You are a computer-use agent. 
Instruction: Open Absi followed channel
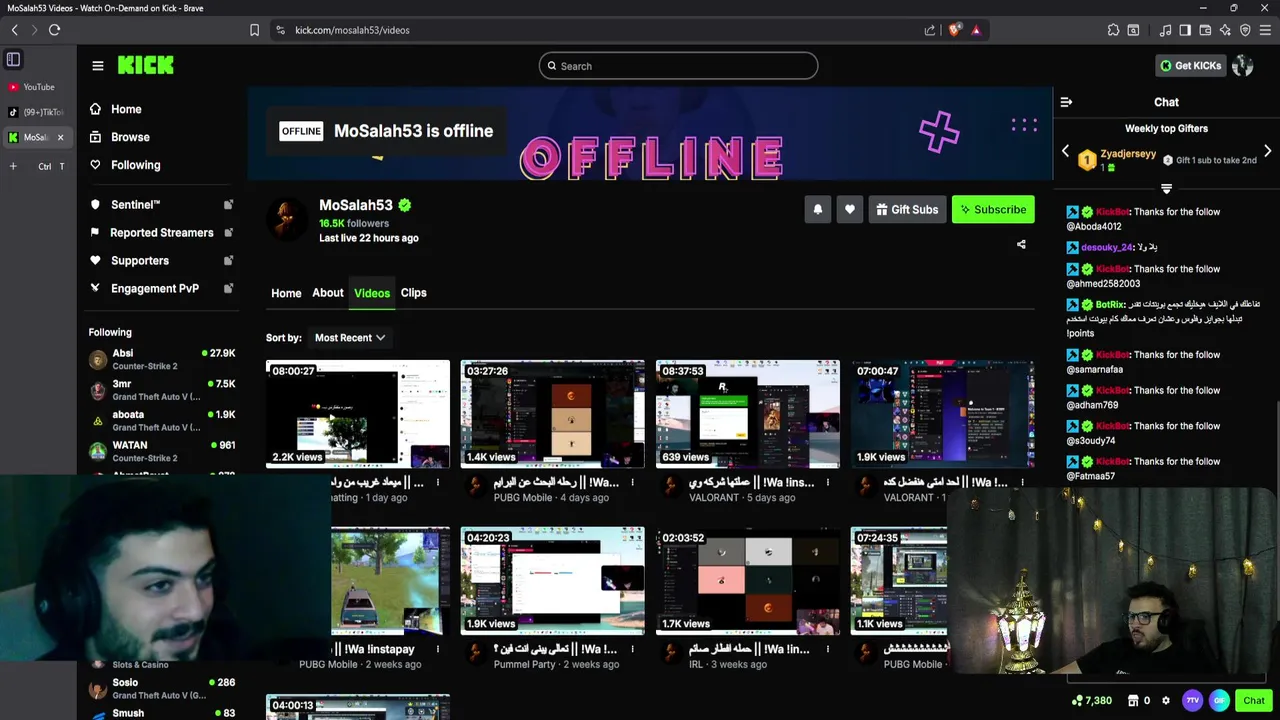pos(161,359)
